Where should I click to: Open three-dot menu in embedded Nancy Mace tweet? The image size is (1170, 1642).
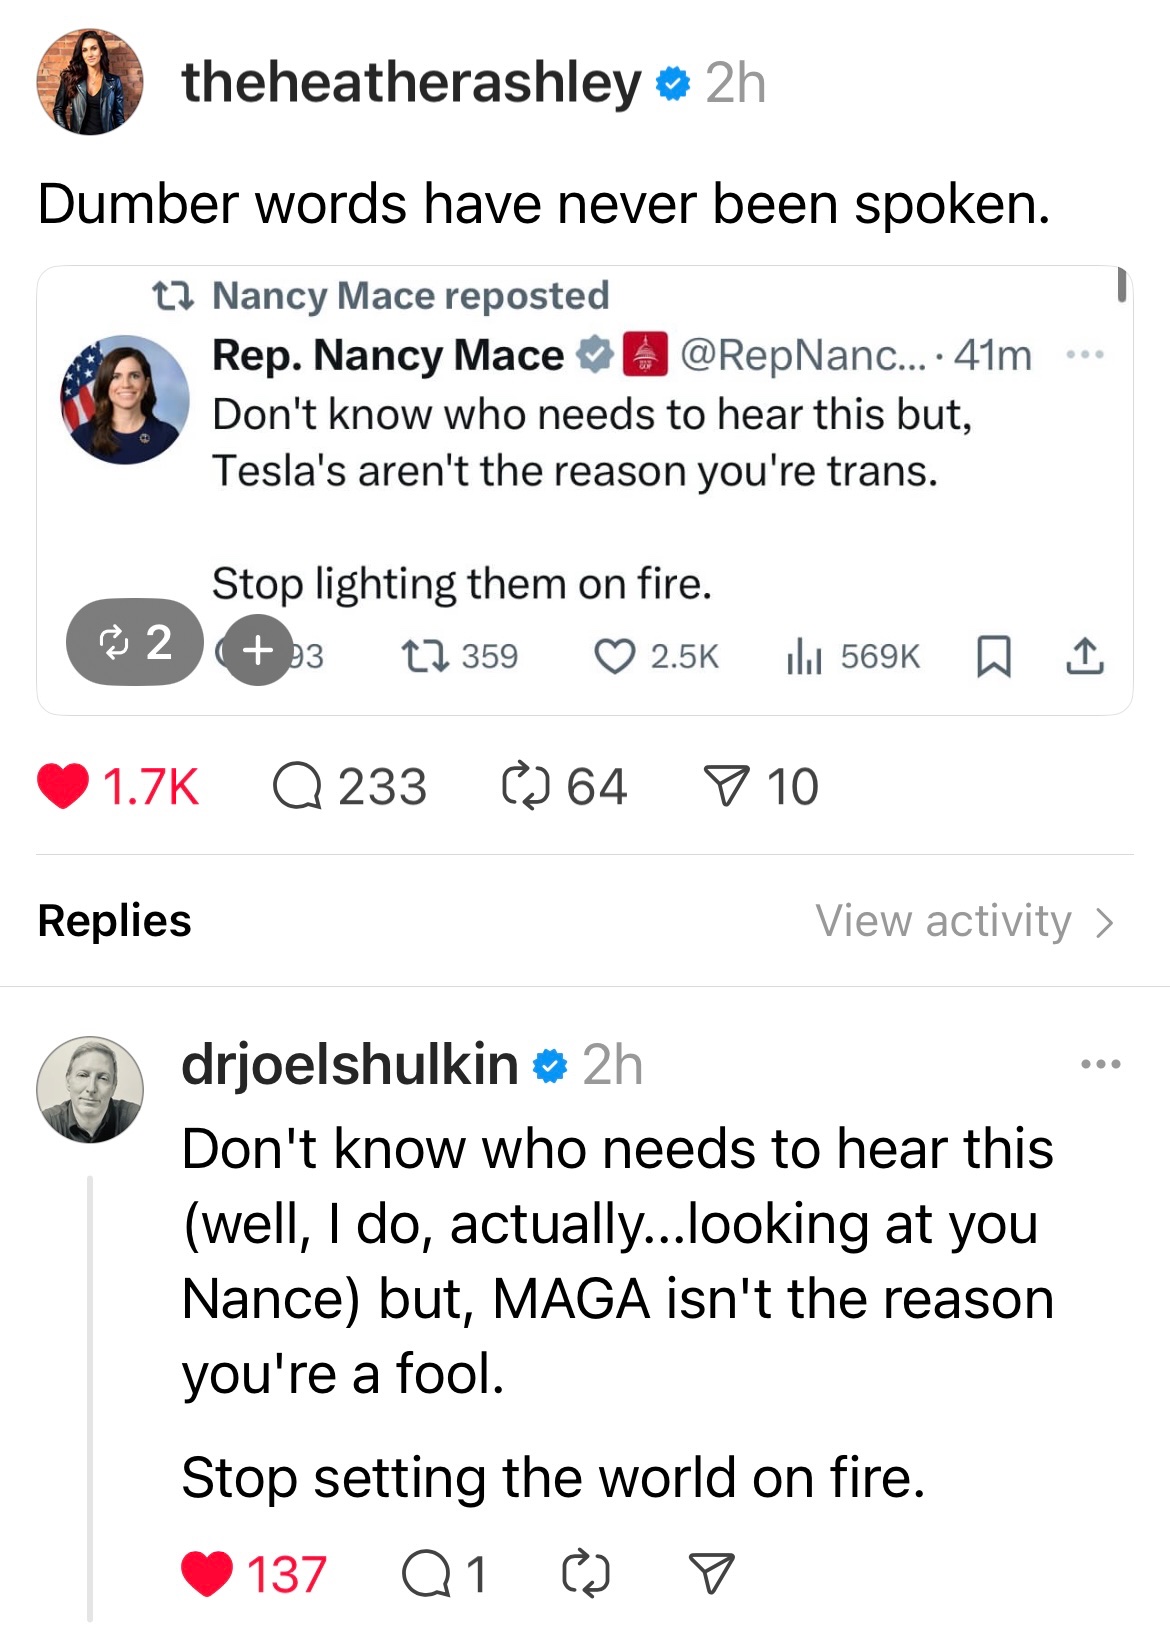coord(1085,355)
